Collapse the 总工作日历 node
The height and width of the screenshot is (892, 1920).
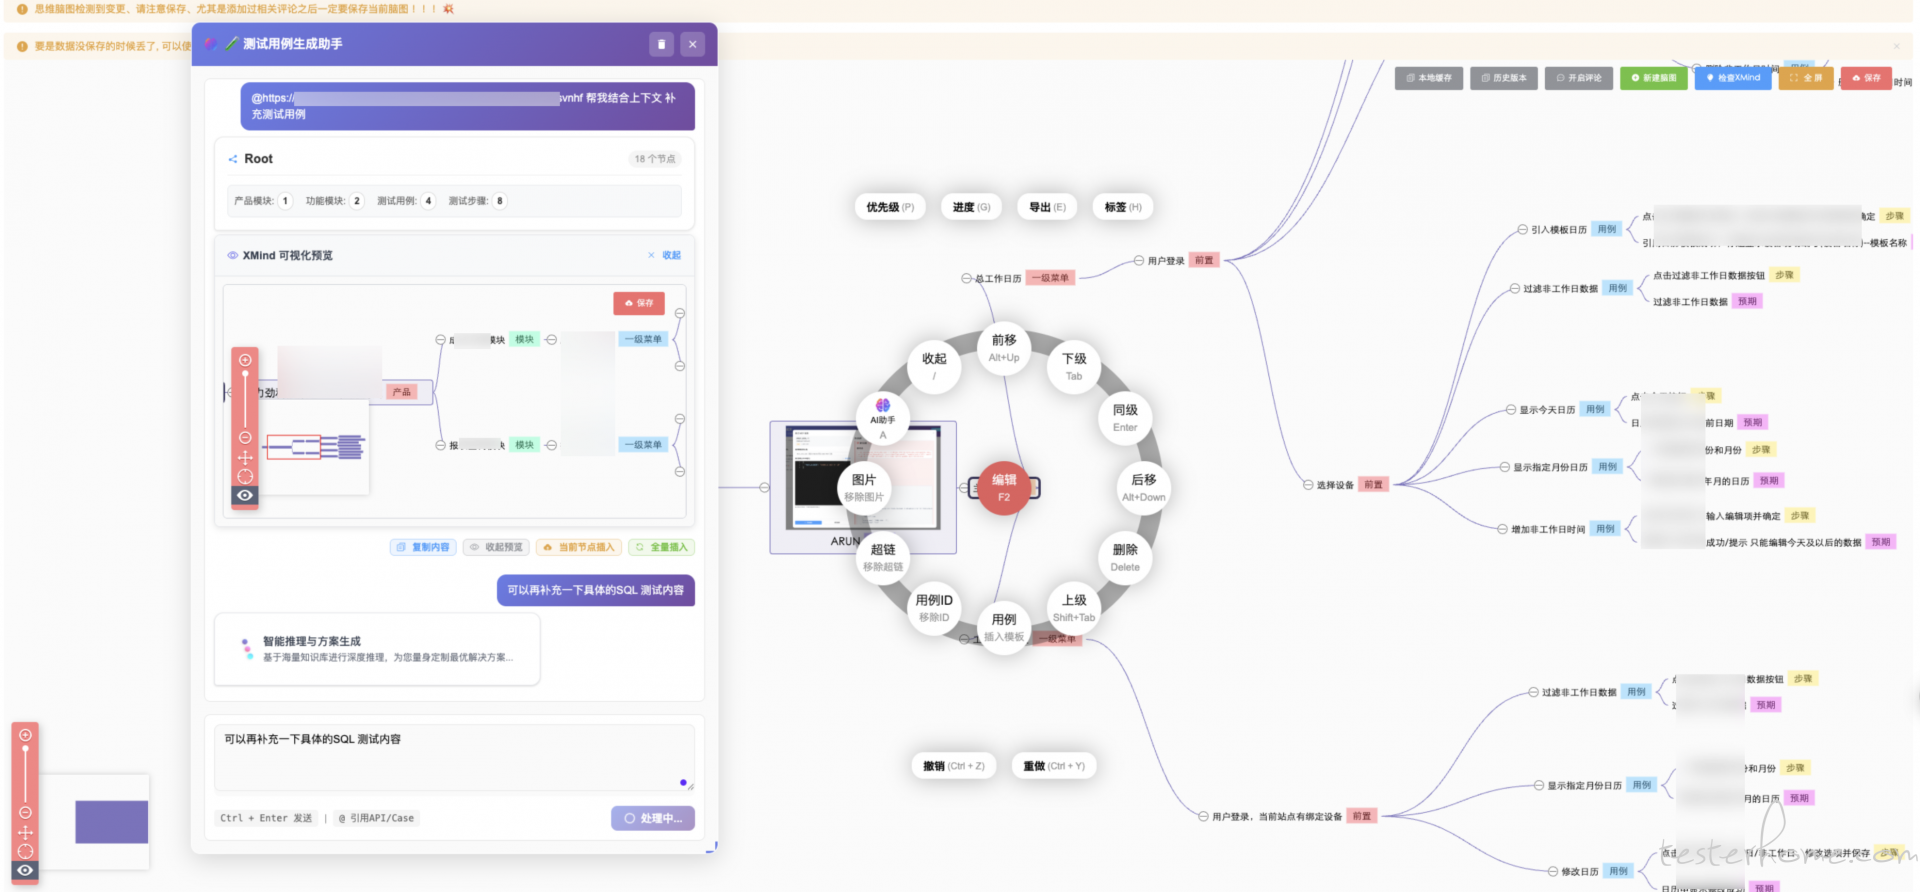pyautogui.click(x=967, y=279)
